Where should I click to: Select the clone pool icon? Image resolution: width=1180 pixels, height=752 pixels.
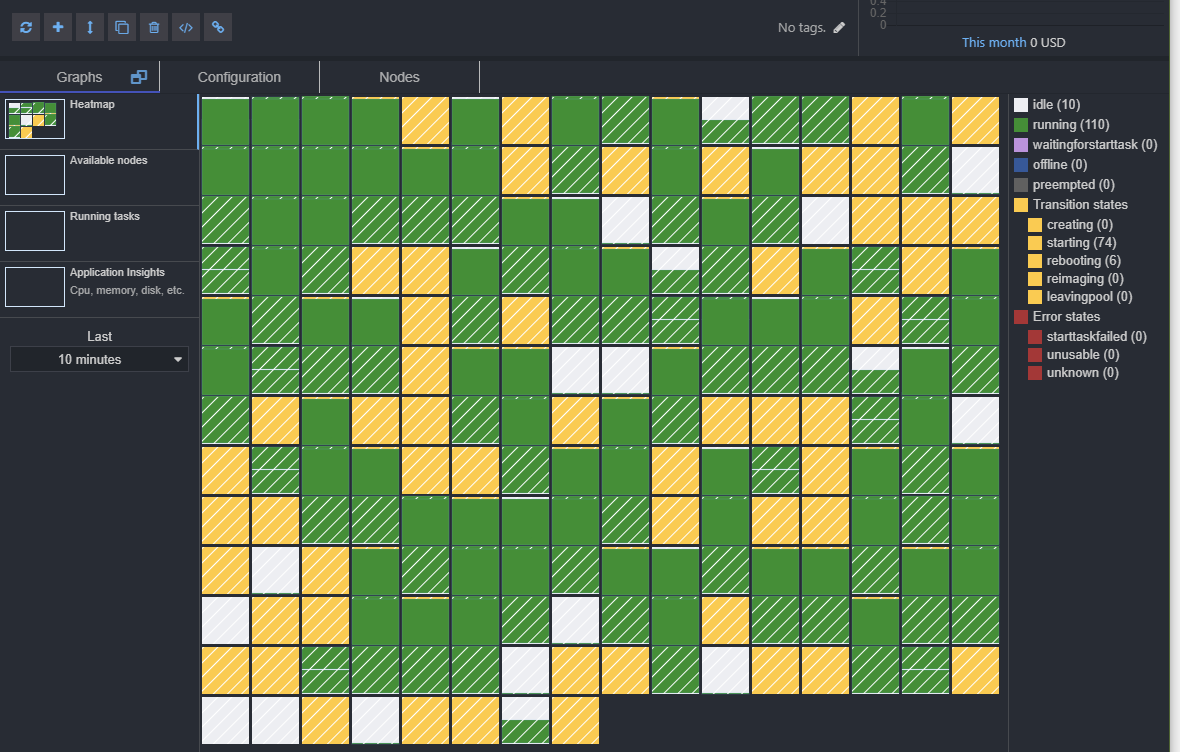[x=121, y=27]
